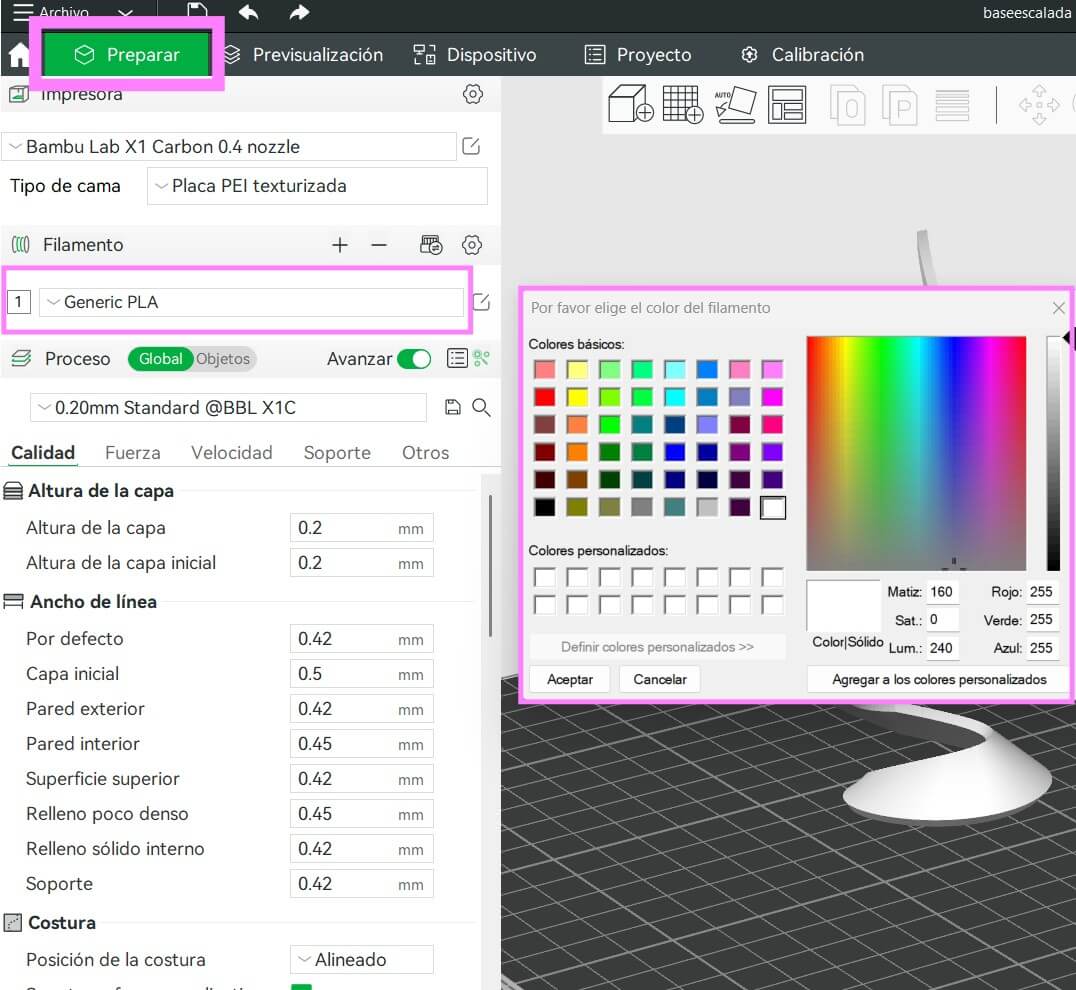Add a new plate grid icon

tap(683, 104)
